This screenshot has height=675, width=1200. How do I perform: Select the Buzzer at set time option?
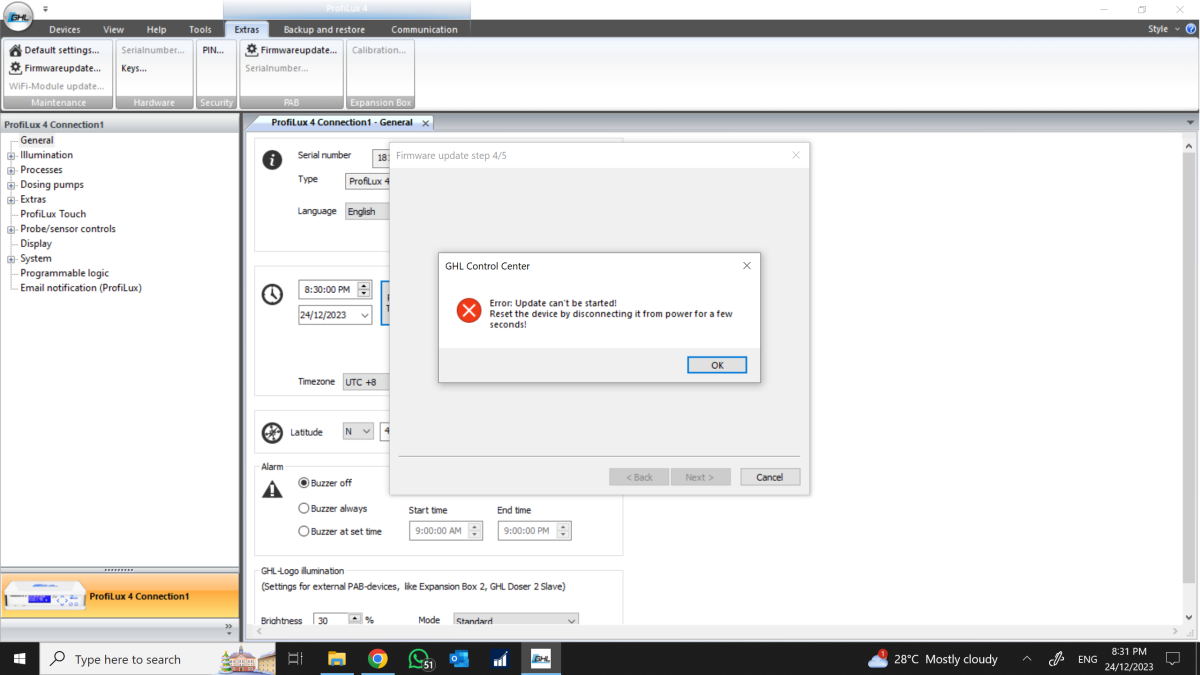[304, 532]
